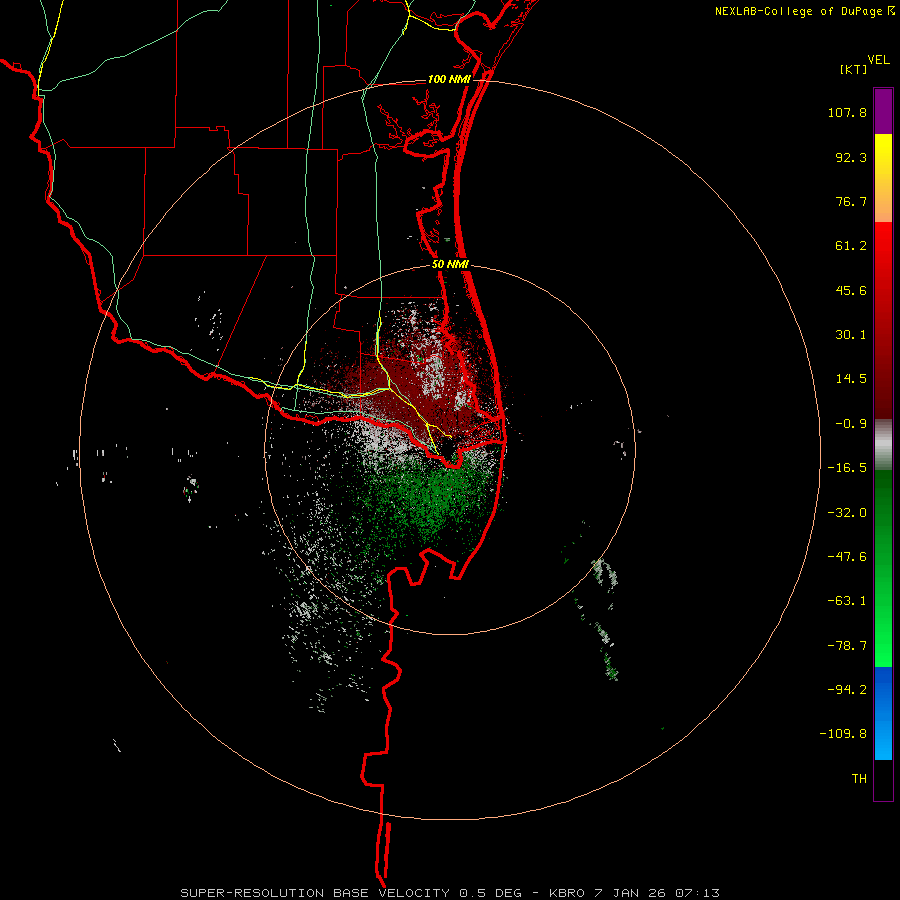
Task: Select the 30.1 velocity scale value
Action: tap(851, 335)
